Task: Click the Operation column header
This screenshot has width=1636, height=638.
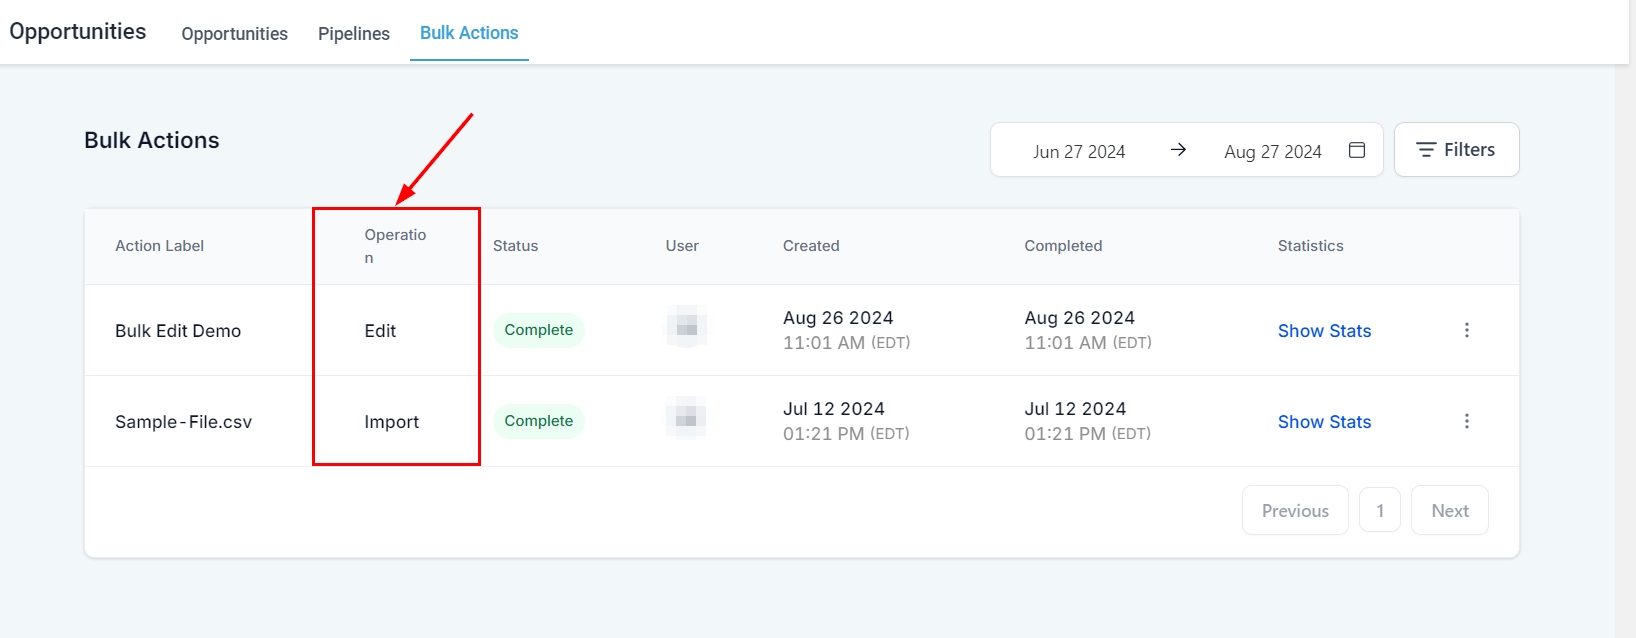Action: click(x=395, y=246)
